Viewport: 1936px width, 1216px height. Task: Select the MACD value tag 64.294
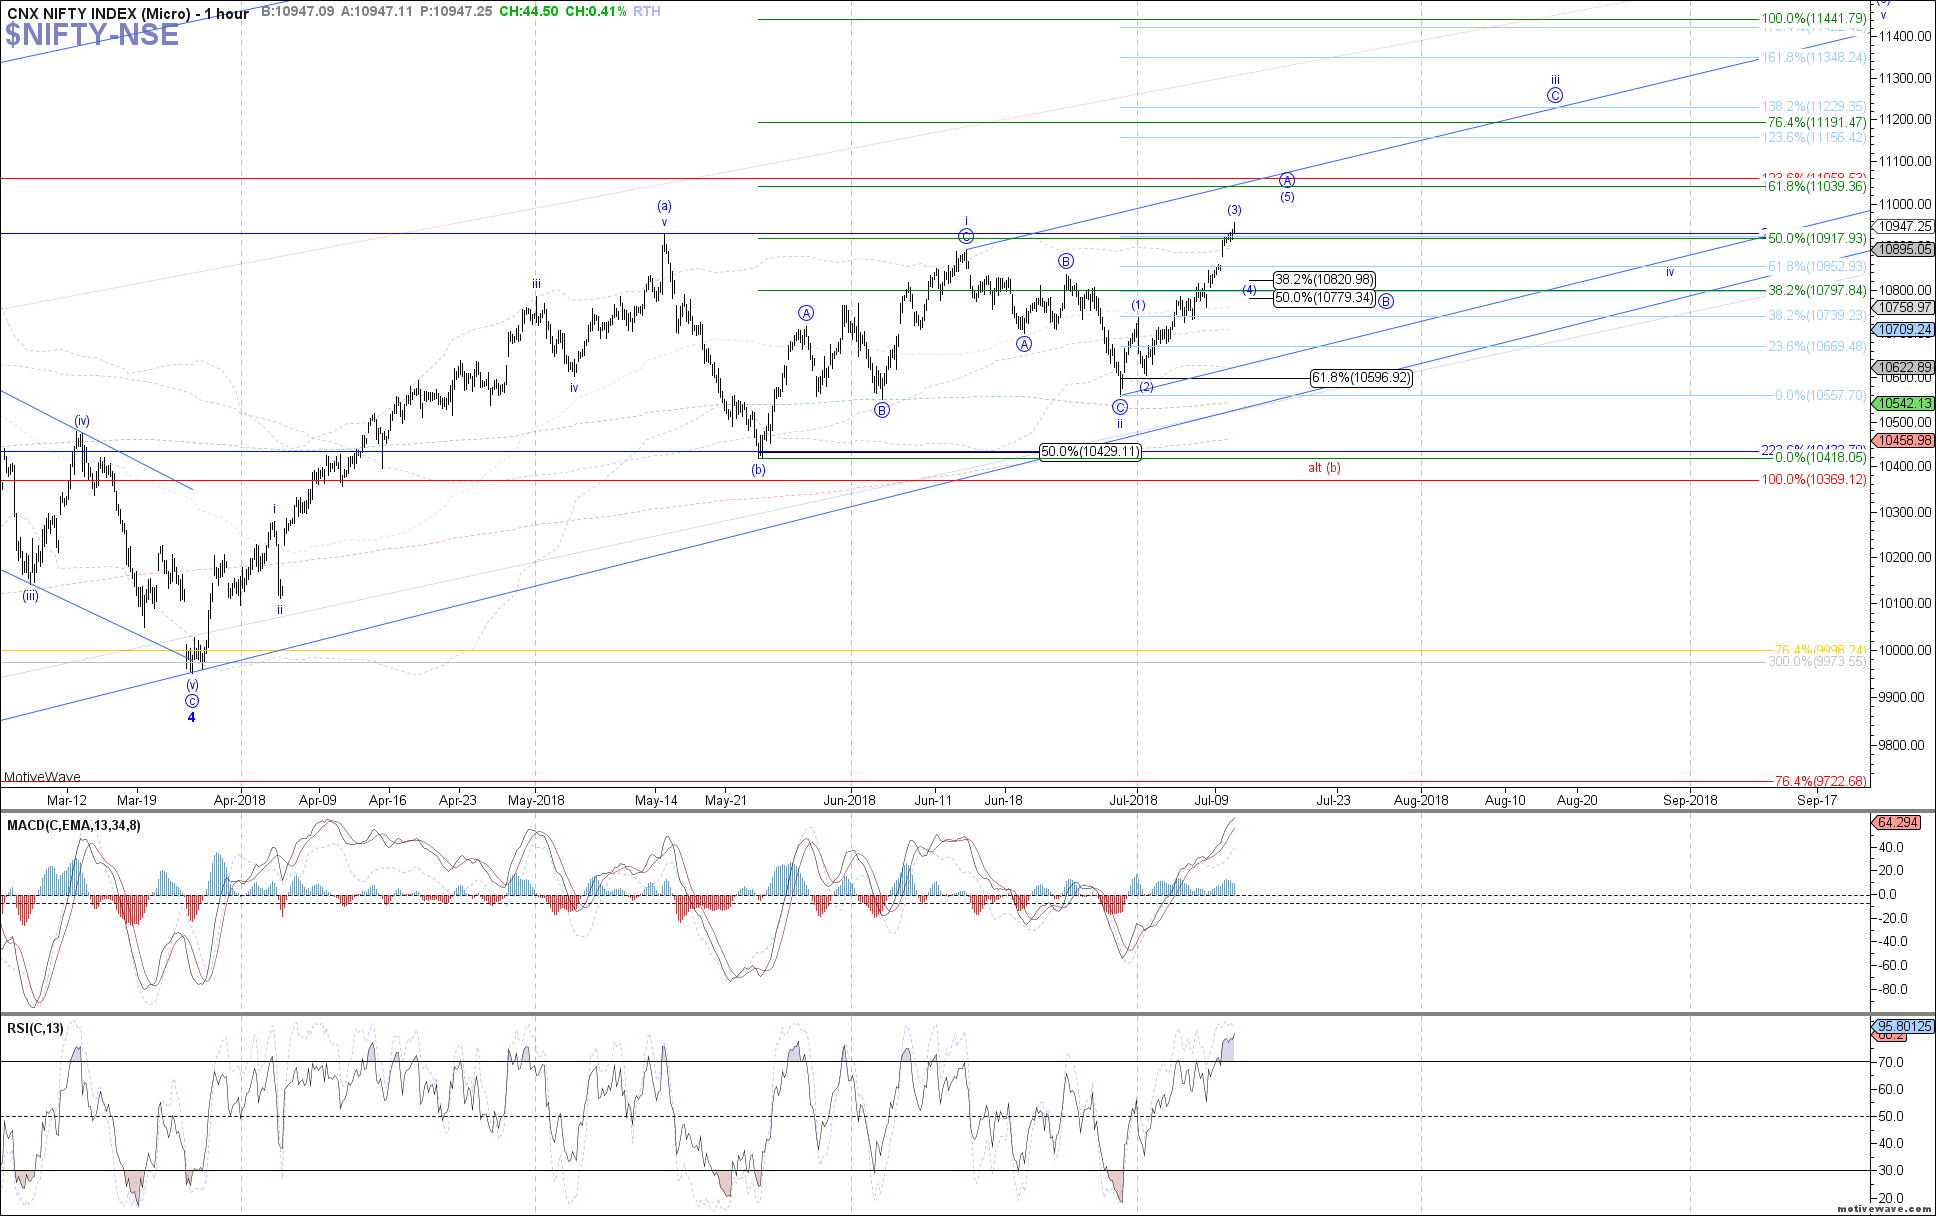1897,822
